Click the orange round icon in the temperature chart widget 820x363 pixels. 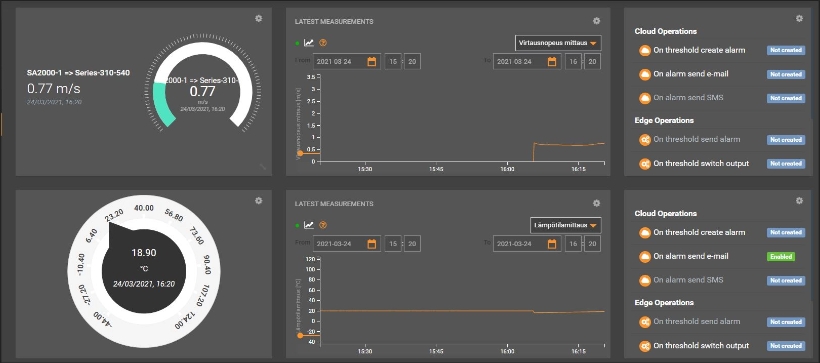(x=323, y=225)
